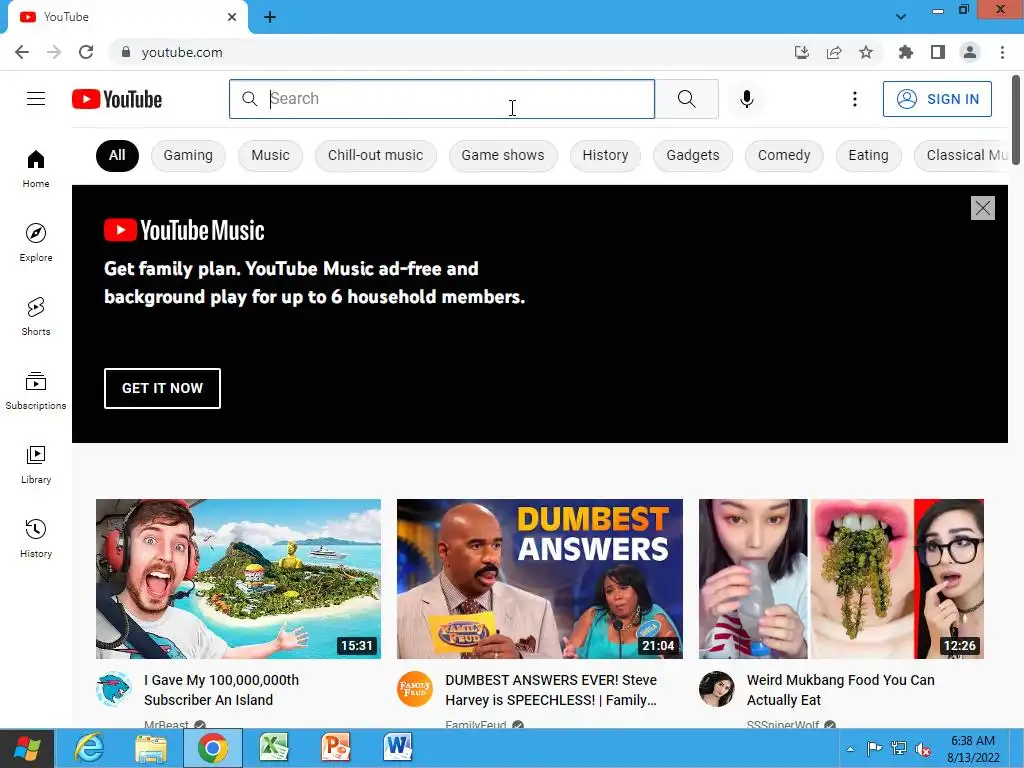Screen dimensions: 1024x768
Task: Open Shorts in sidebar
Action: 36,317
